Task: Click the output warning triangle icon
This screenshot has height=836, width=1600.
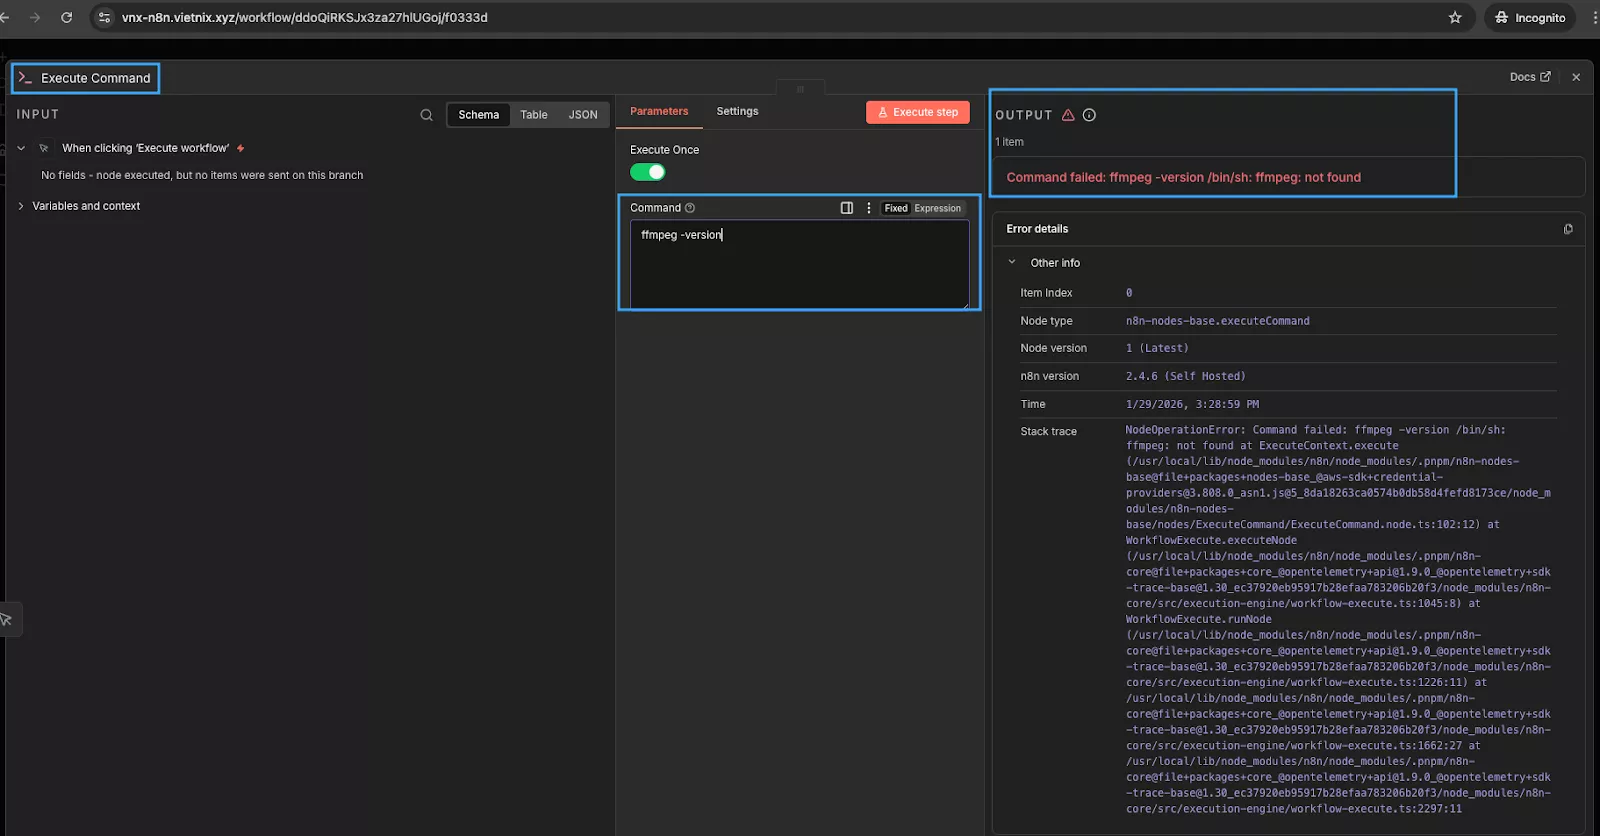Action: (1068, 115)
